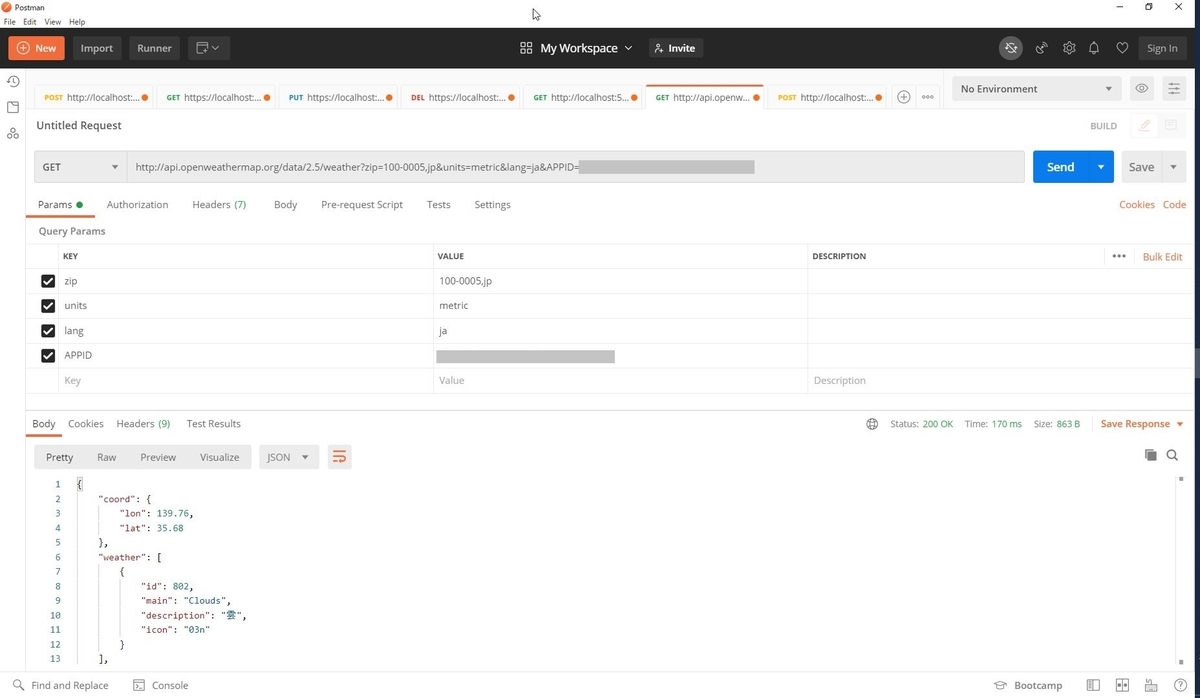1200x698 pixels.
Task: Uncheck the units parameter checkbox
Action: coord(48,305)
